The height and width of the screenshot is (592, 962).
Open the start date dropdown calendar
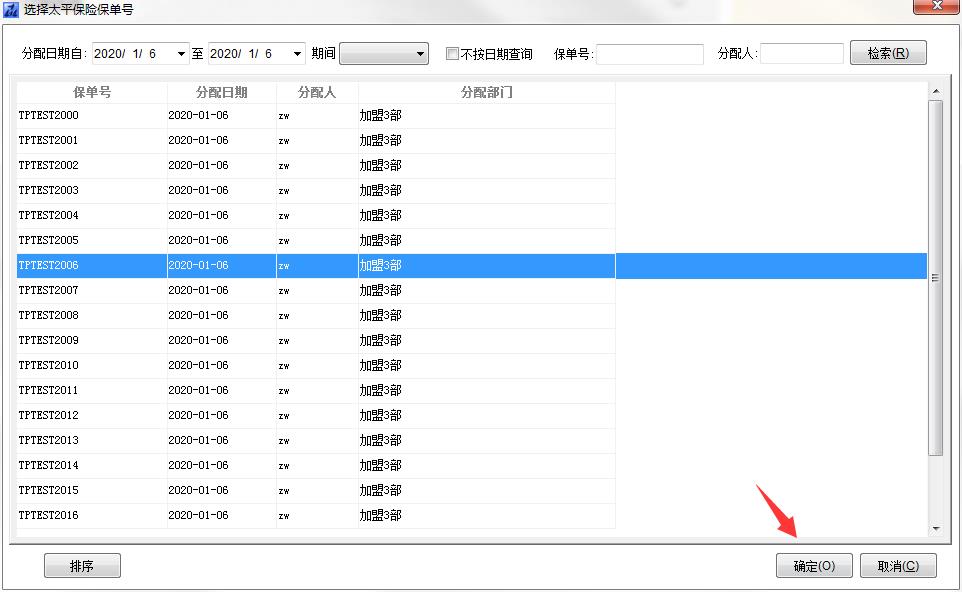click(181, 54)
